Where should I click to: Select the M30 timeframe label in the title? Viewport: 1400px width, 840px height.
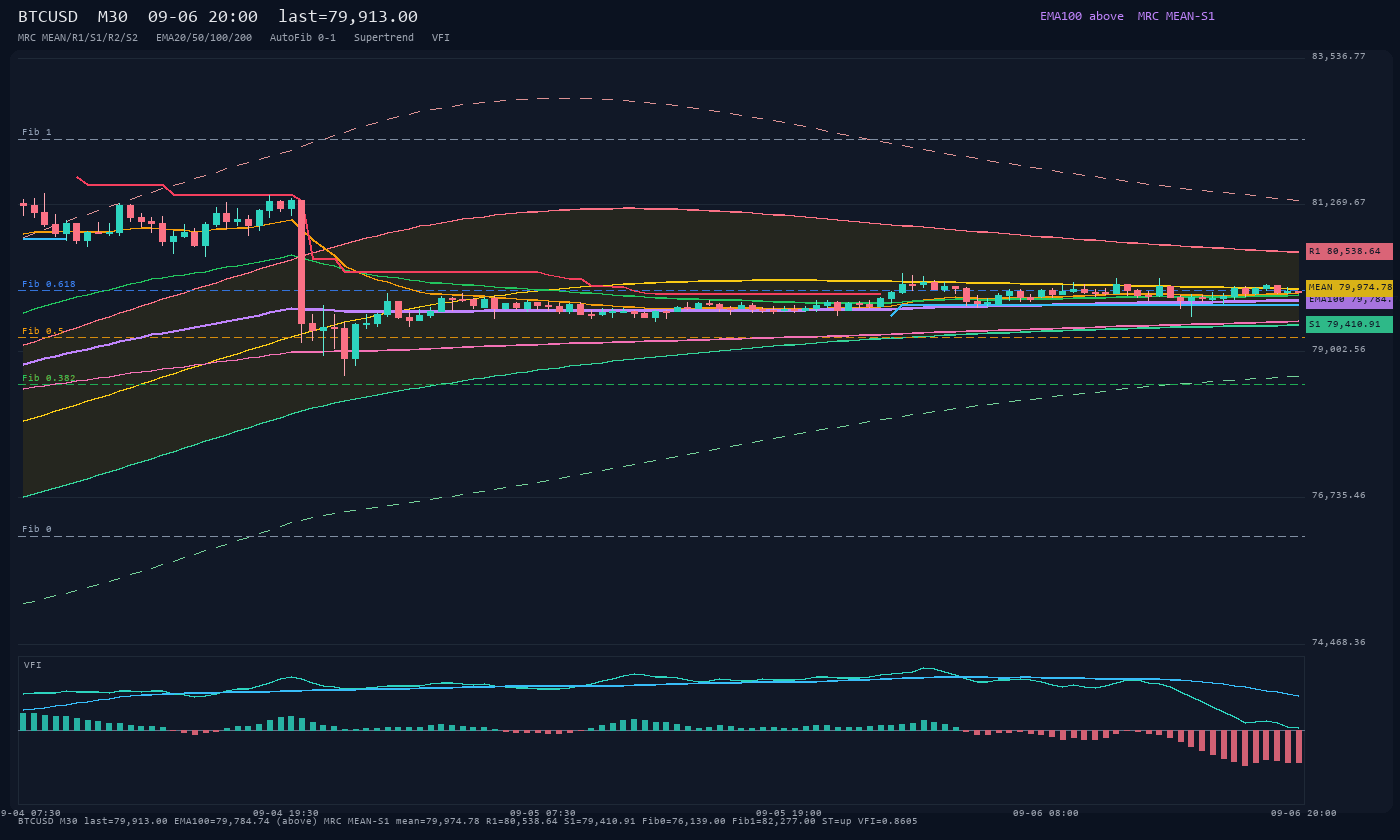[x=113, y=17]
